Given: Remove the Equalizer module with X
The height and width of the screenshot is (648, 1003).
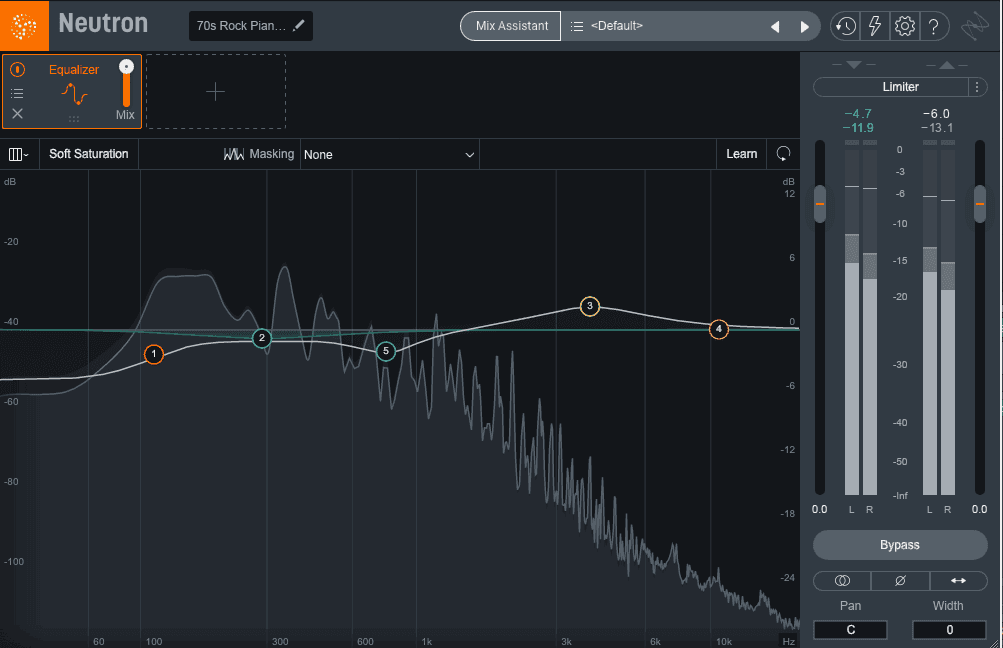Looking at the screenshot, I should pyautogui.click(x=17, y=113).
